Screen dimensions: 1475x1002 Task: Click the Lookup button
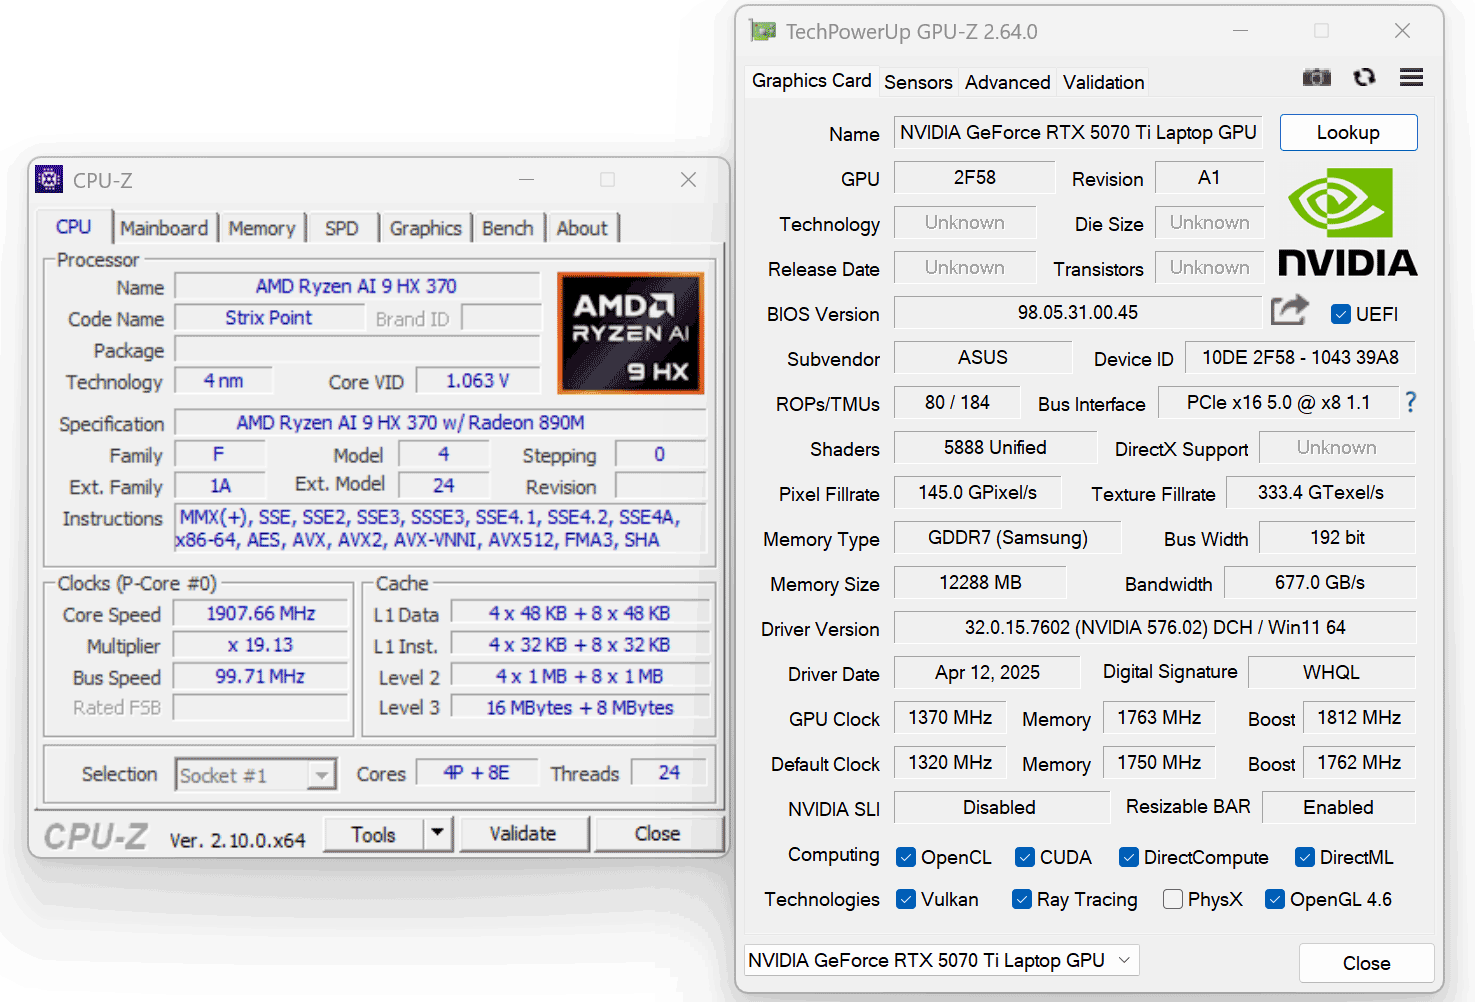(1348, 132)
